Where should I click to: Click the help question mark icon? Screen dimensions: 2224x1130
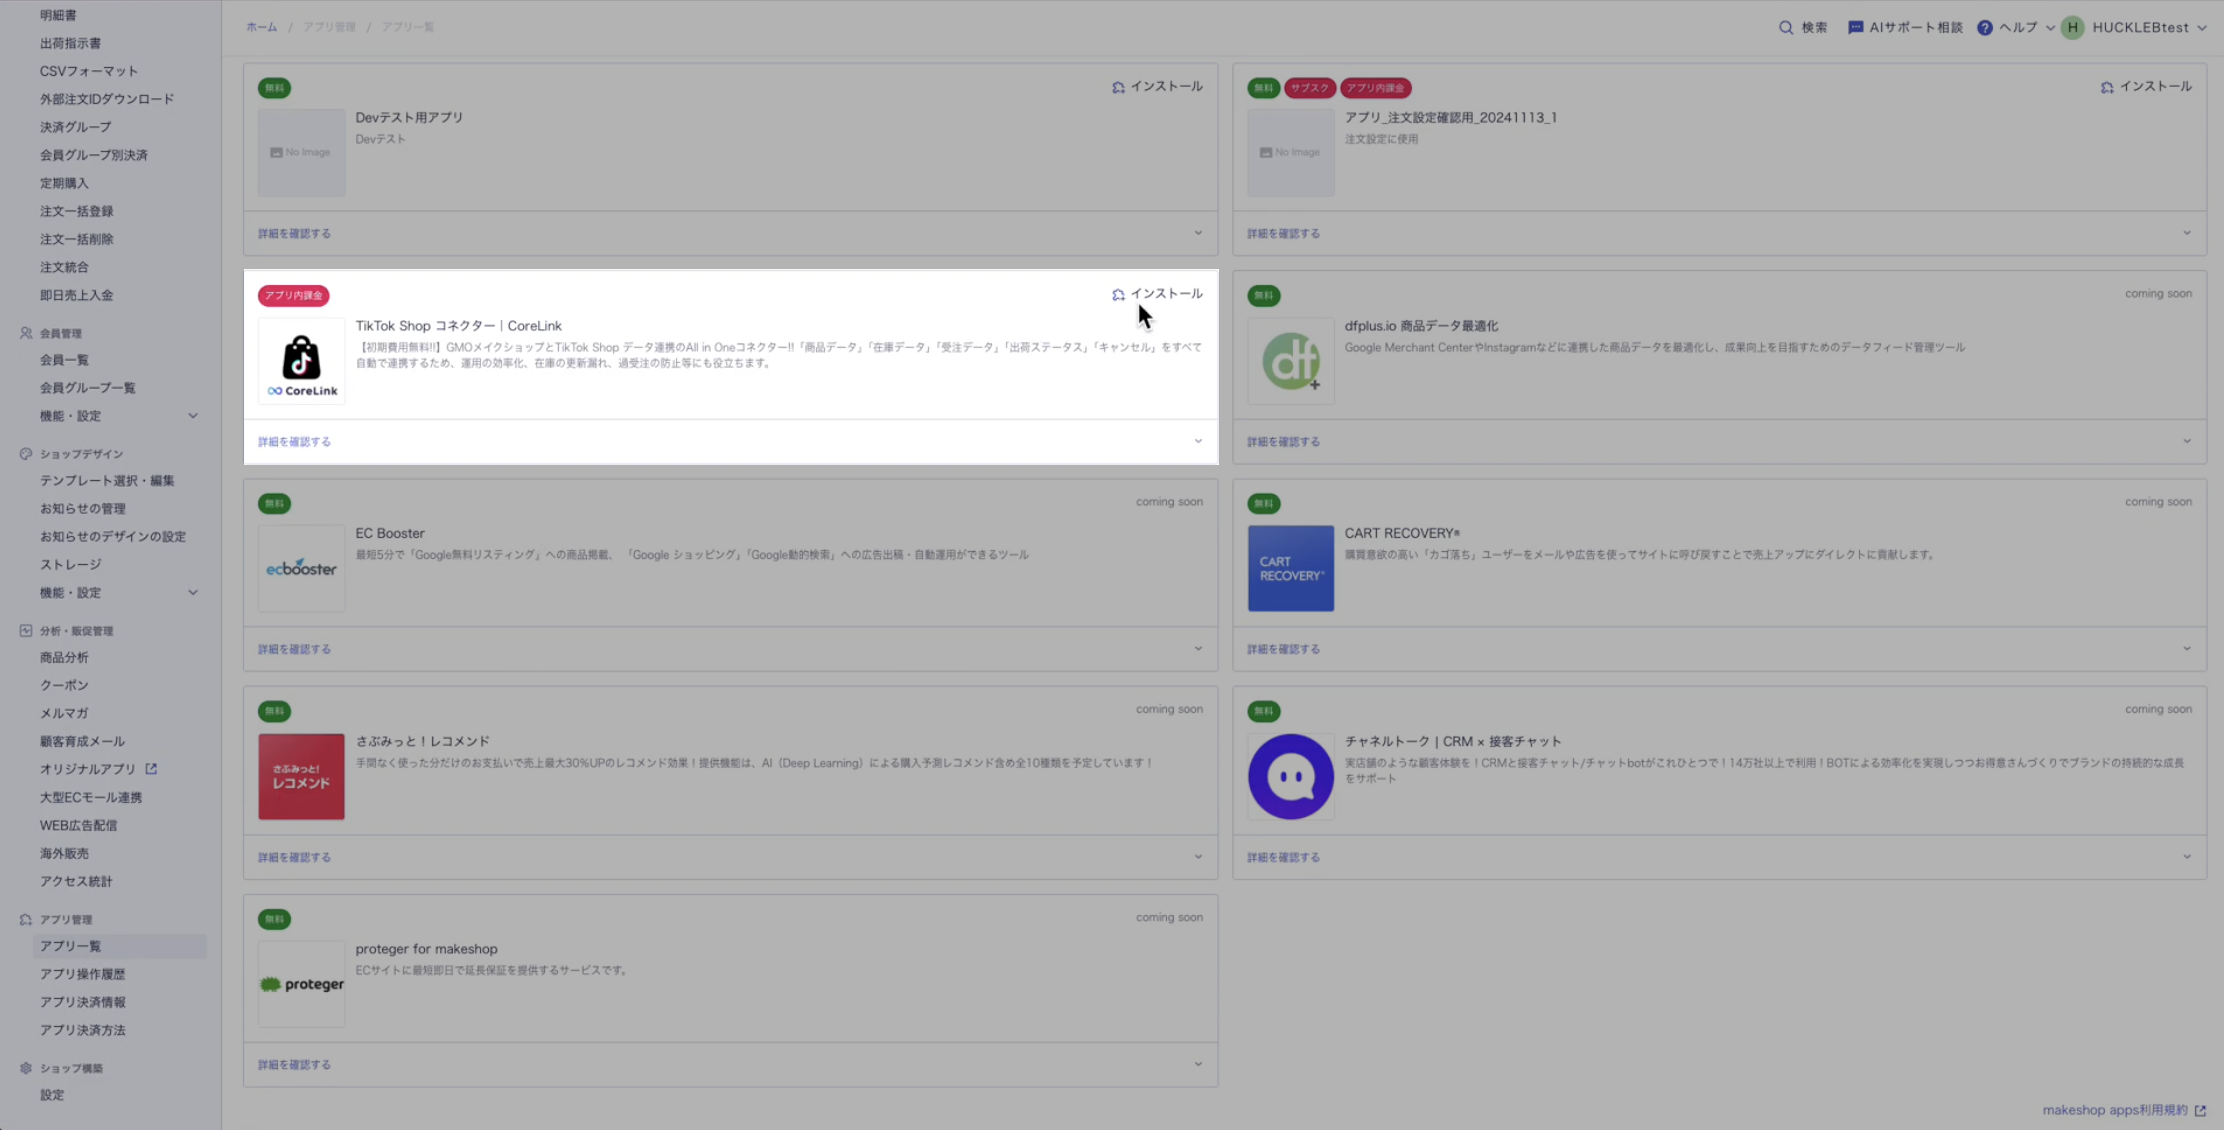click(1985, 28)
